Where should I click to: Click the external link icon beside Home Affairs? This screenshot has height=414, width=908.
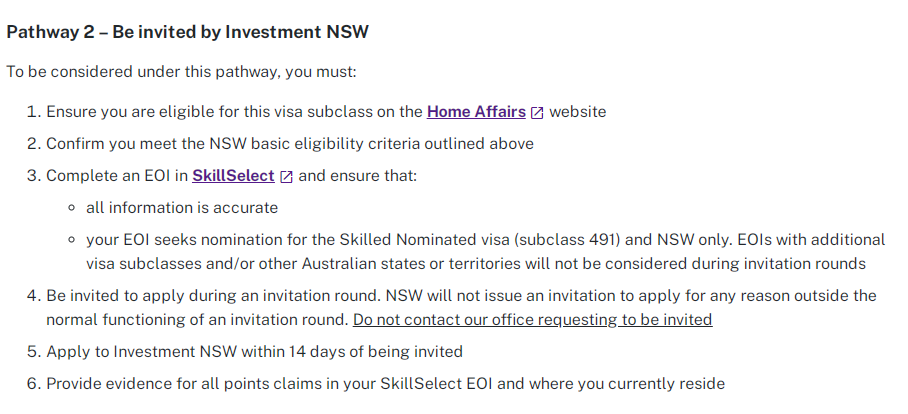[537, 112]
